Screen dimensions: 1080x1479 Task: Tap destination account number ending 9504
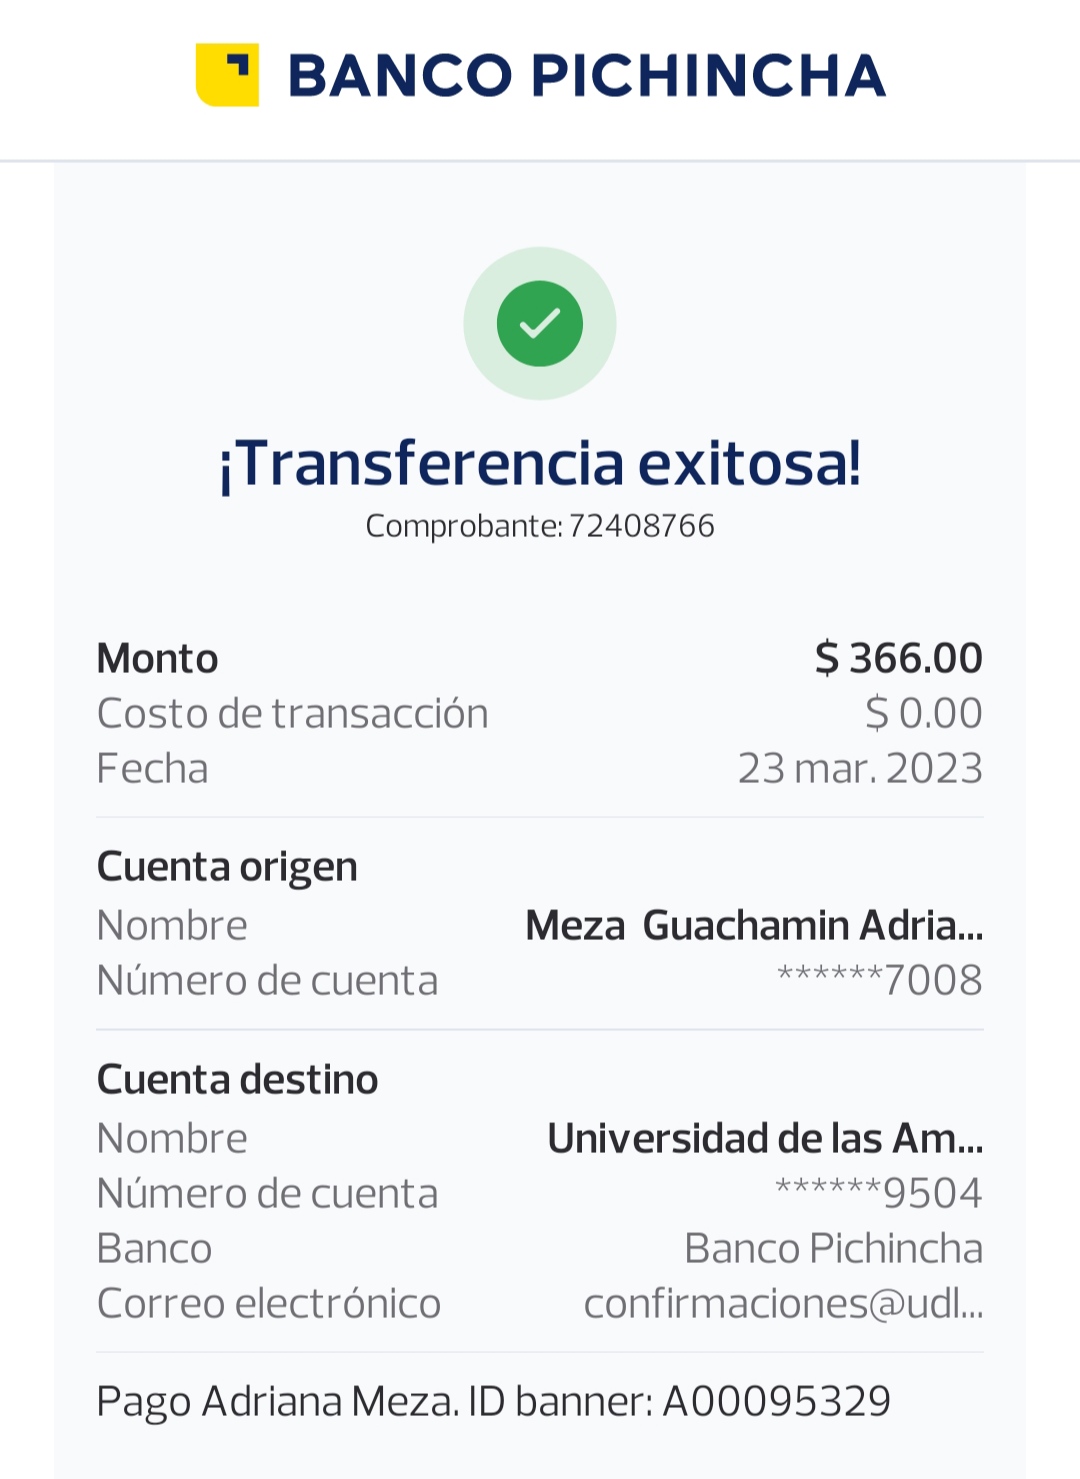coord(879,1194)
